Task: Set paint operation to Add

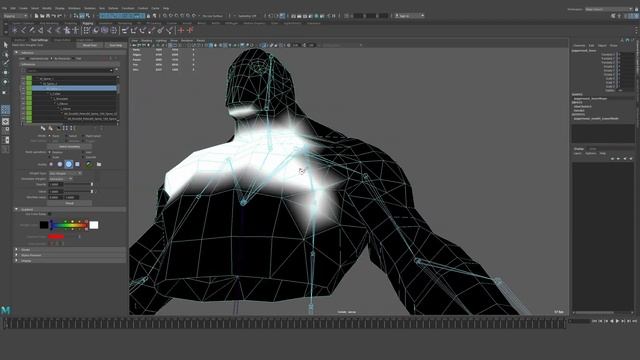Action: click(83, 152)
